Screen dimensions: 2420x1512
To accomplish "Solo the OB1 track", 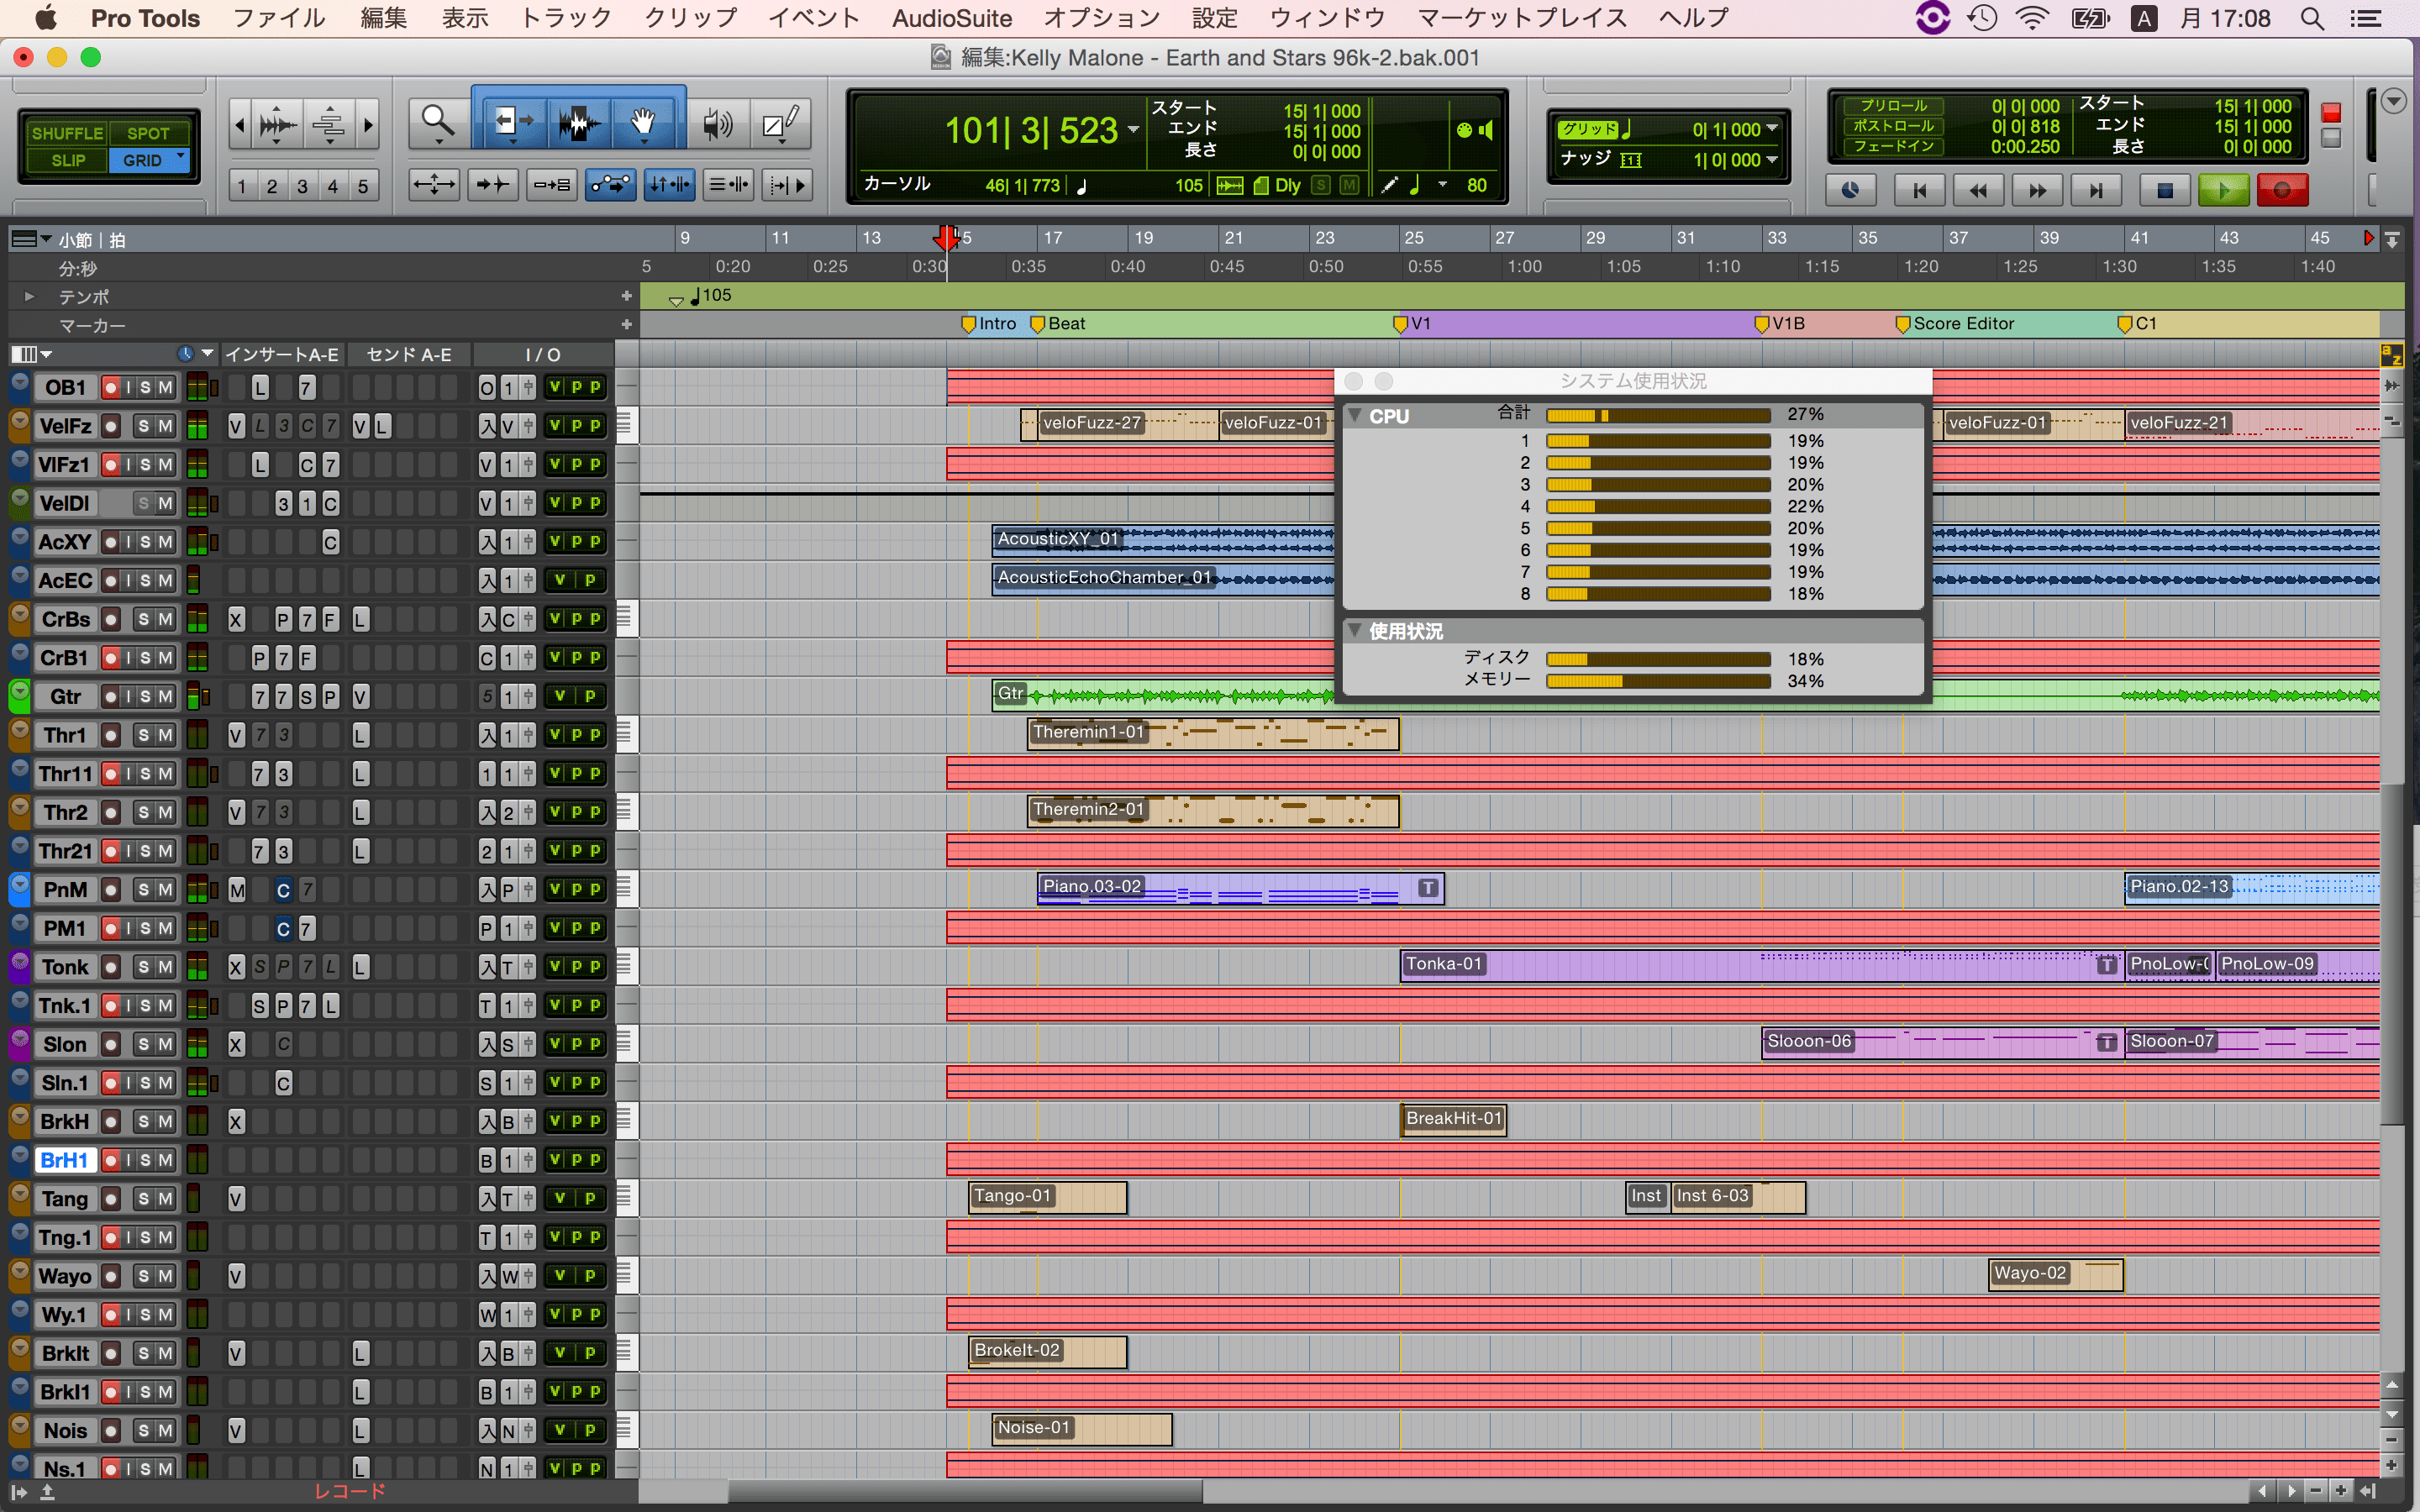I will point(146,387).
